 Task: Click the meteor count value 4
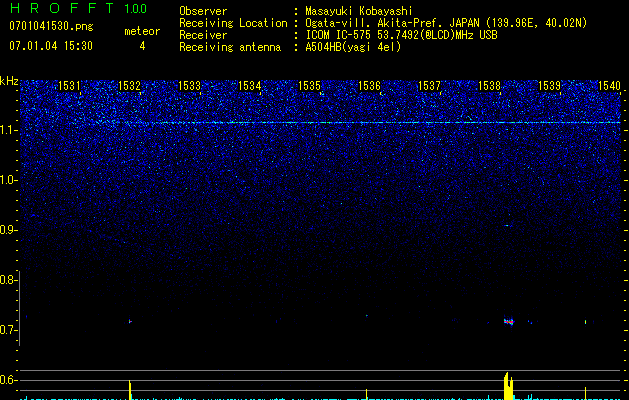pyautogui.click(x=142, y=46)
